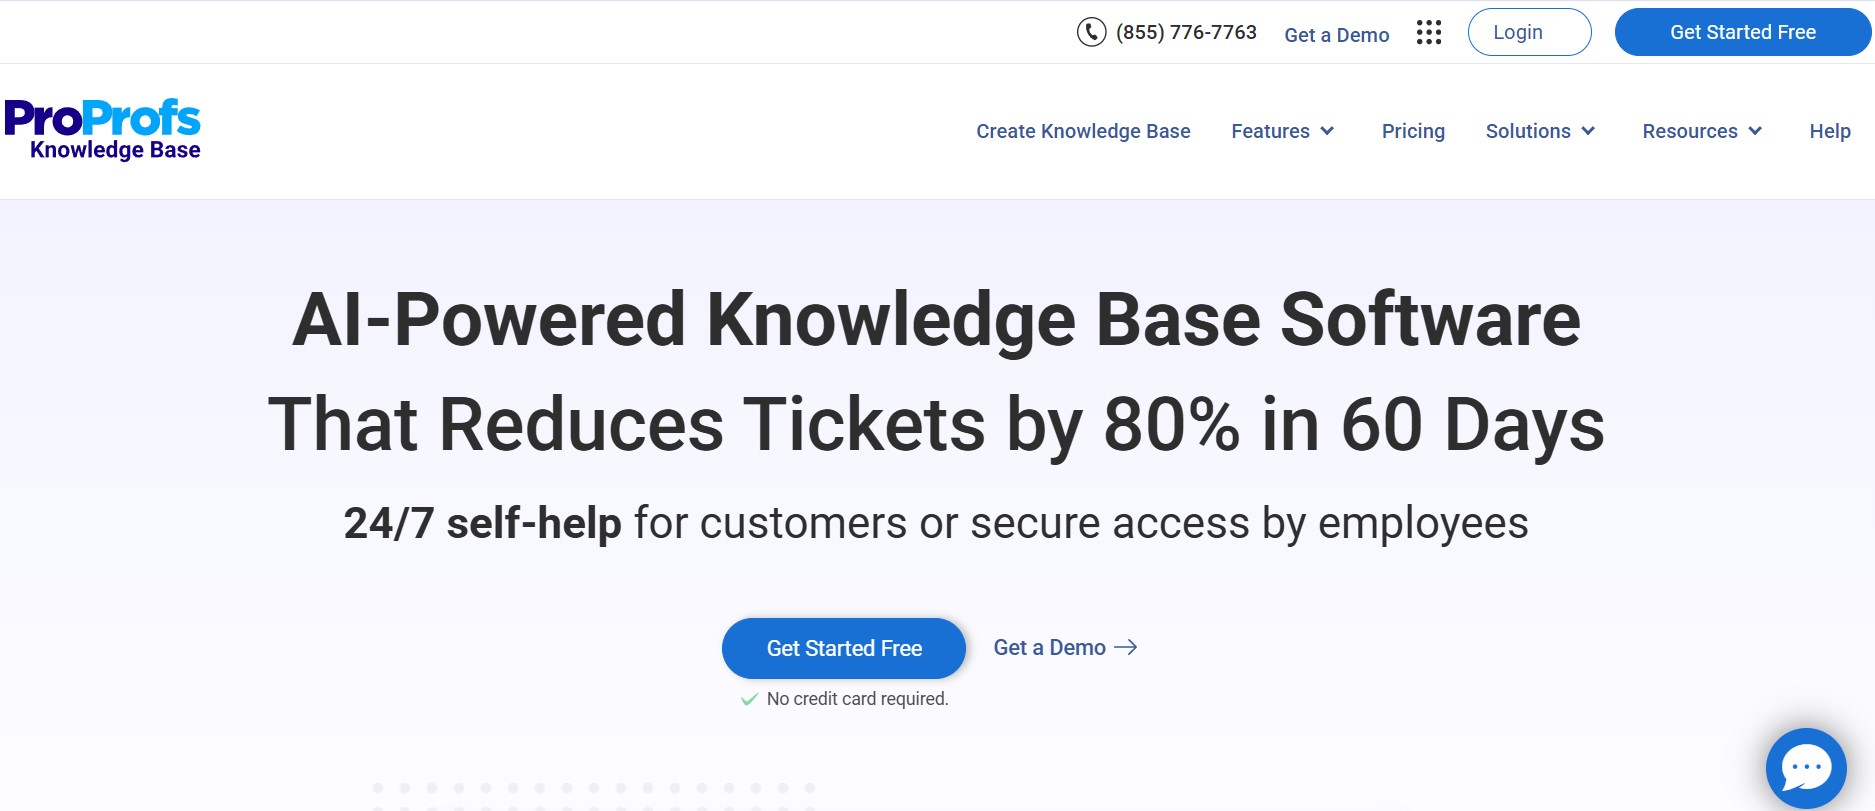Click Create Knowledge Base in the nav

tap(1083, 131)
